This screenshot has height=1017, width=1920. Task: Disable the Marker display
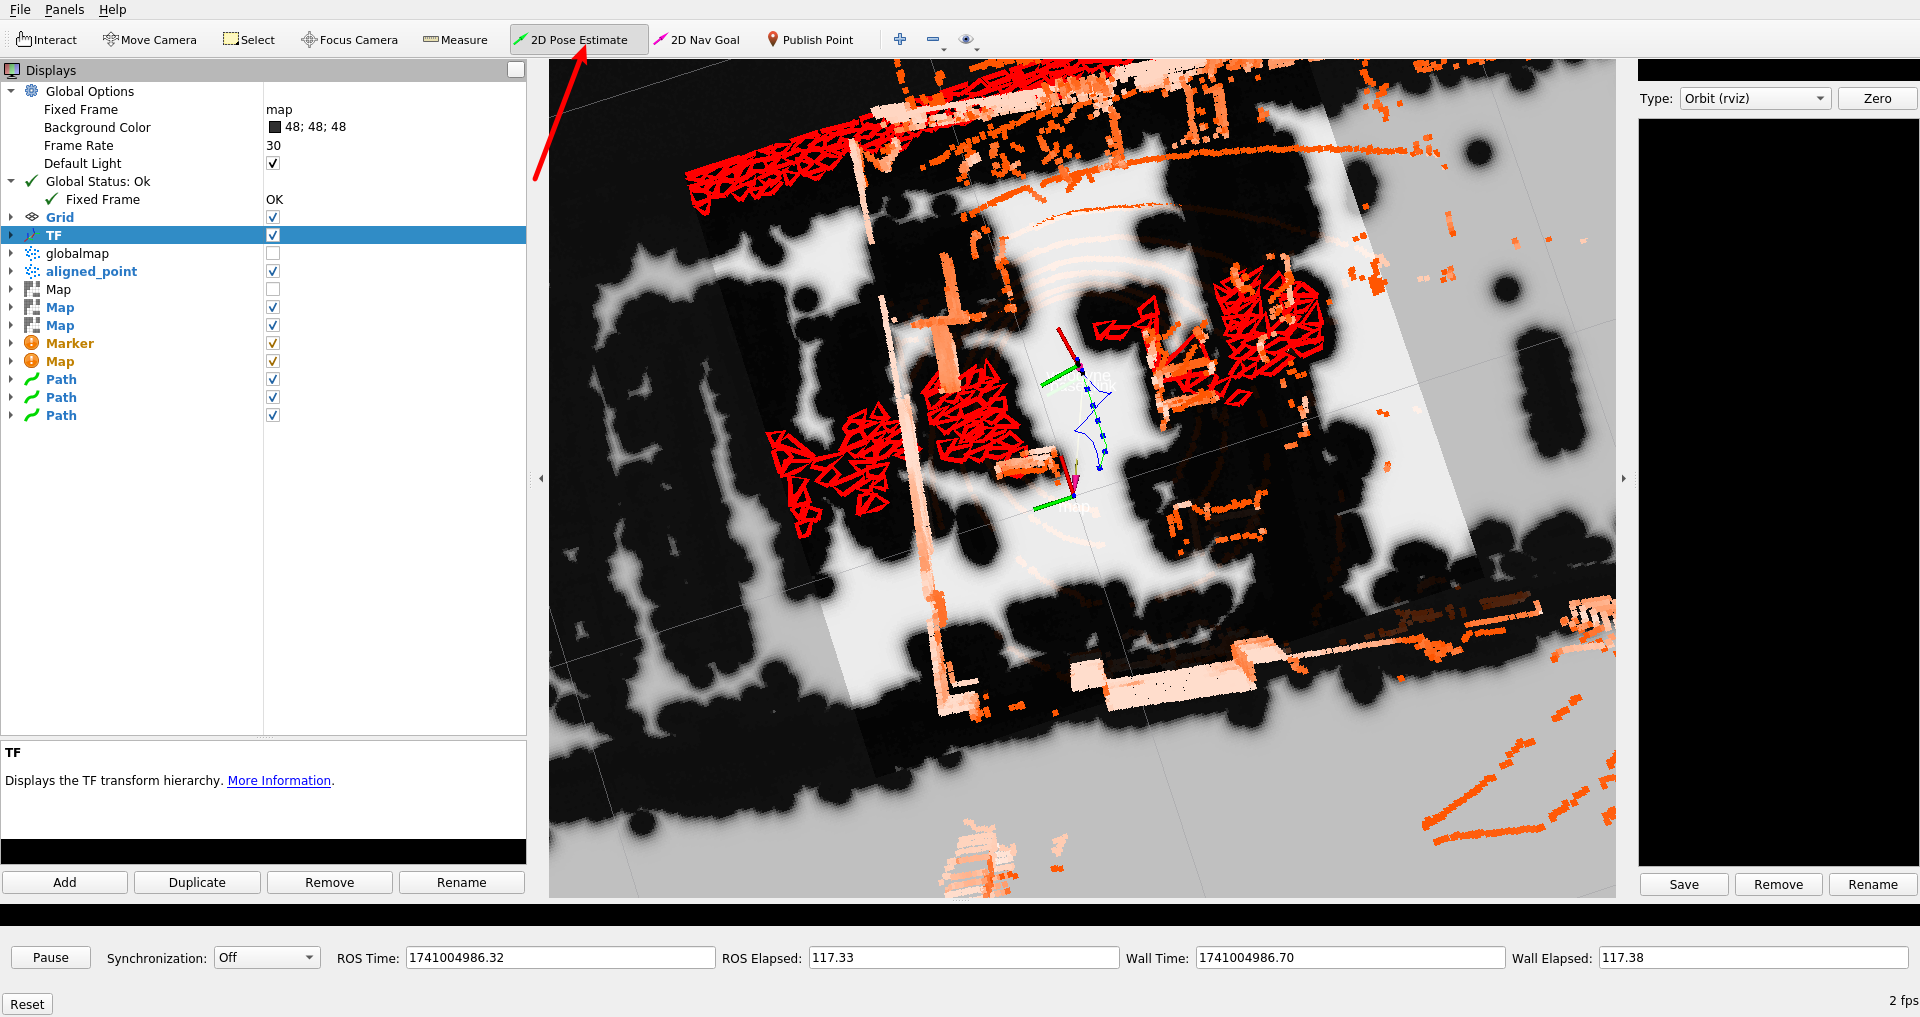click(272, 343)
